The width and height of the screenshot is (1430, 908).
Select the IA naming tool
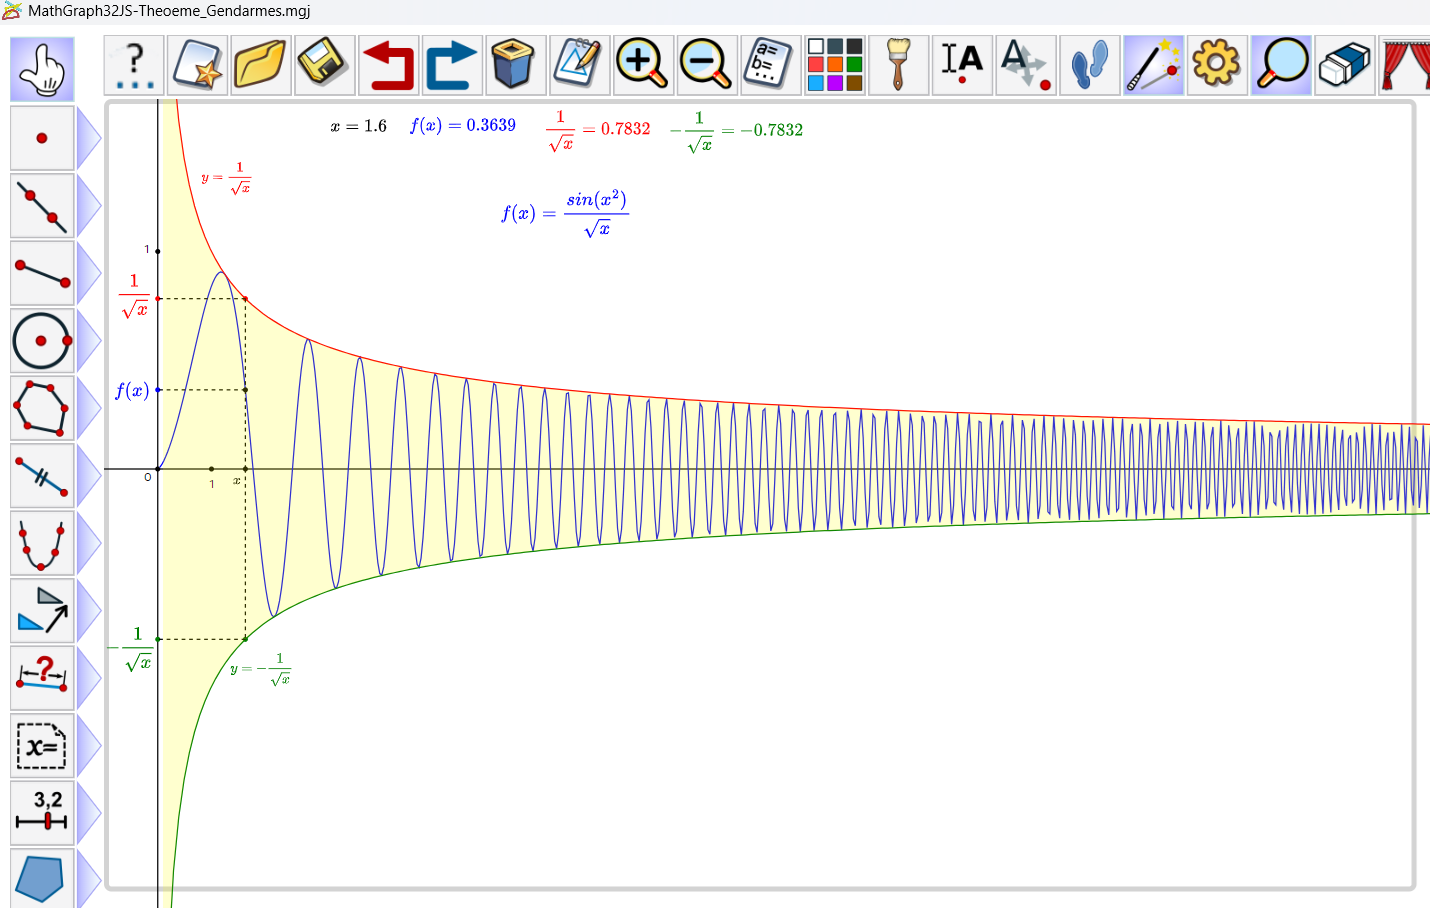pyautogui.click(x=962, y=66)
